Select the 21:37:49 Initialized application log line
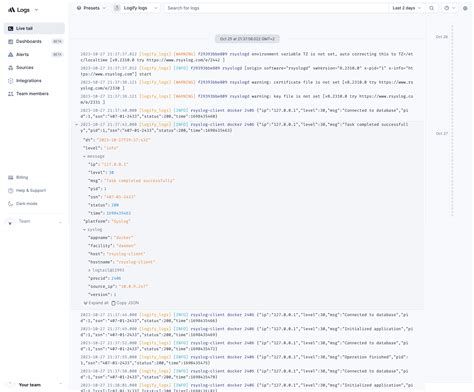Viewport: 474px width, 392px height. [x=247, y=332]
